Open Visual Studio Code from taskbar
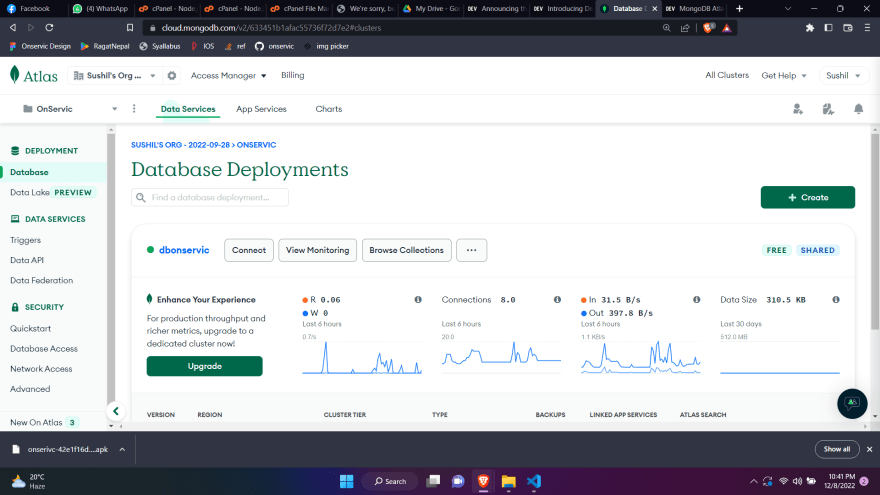 click(534, 481)
